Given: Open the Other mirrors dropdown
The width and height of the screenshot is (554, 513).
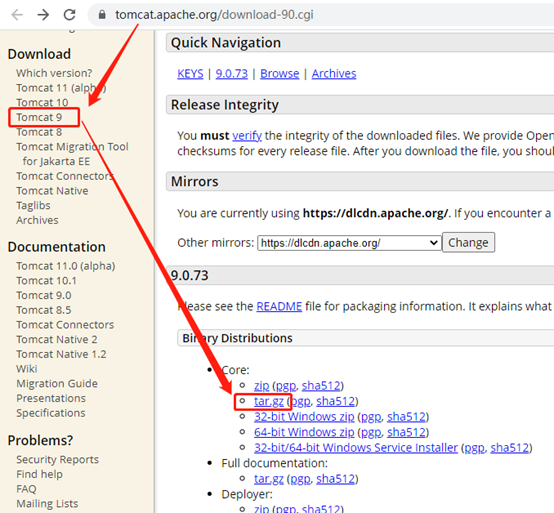Looking at the screenshot, I should [x=349, y=243].
